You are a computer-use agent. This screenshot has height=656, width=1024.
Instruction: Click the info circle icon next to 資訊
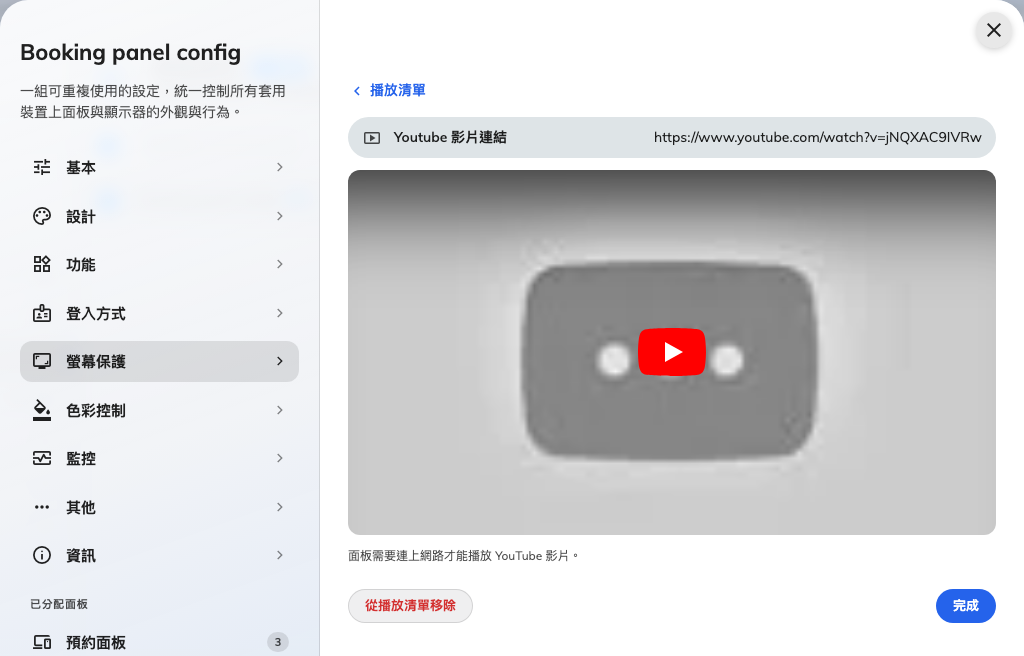pyautogui.click(x=42, y=555)
